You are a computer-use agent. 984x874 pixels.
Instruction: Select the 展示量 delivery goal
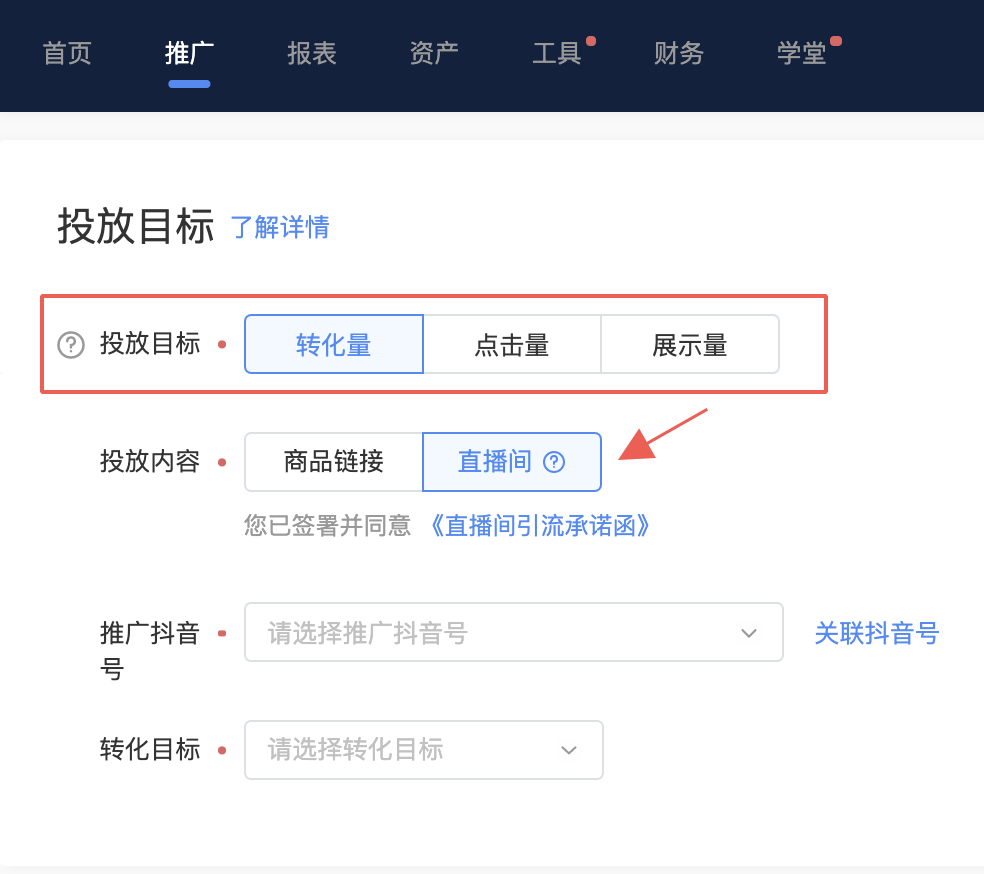click(x=690, y=344)
